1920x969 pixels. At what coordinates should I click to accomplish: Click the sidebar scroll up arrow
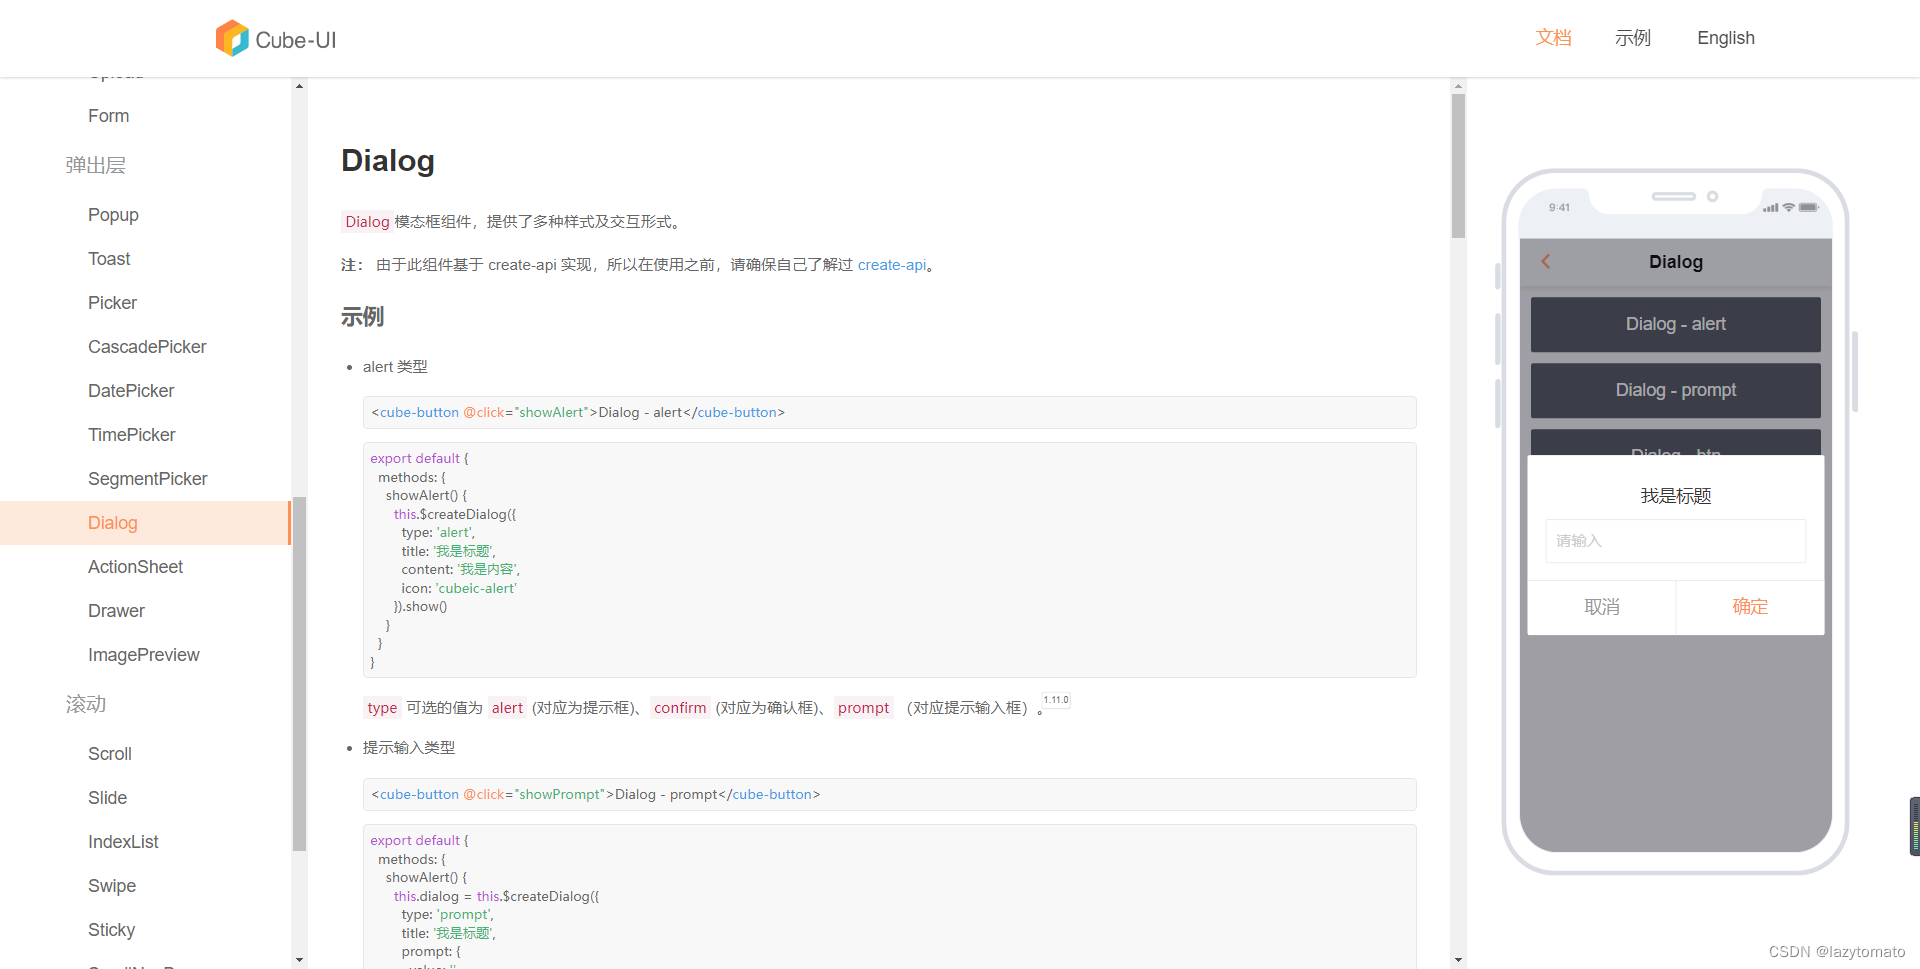[299, 86]
